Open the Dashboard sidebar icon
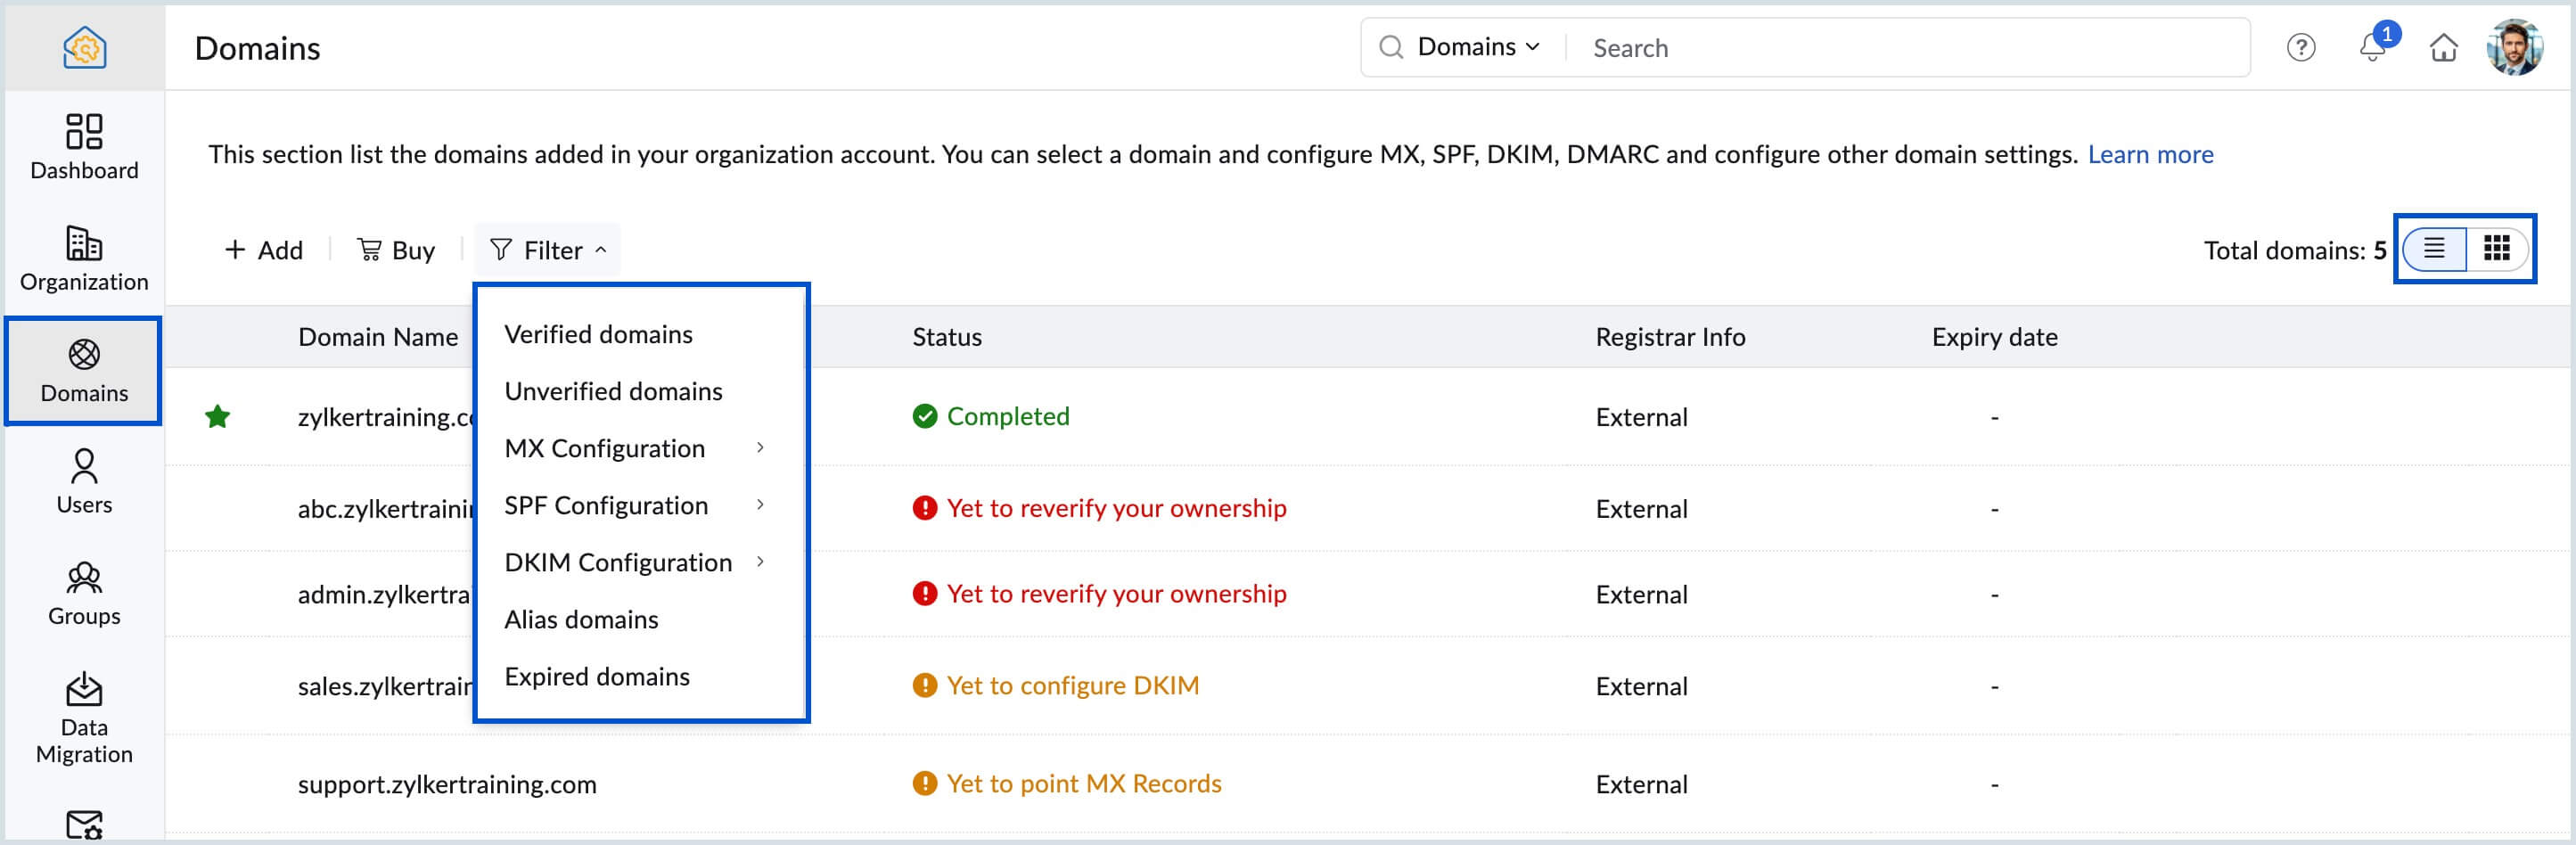 click(84, 146)
